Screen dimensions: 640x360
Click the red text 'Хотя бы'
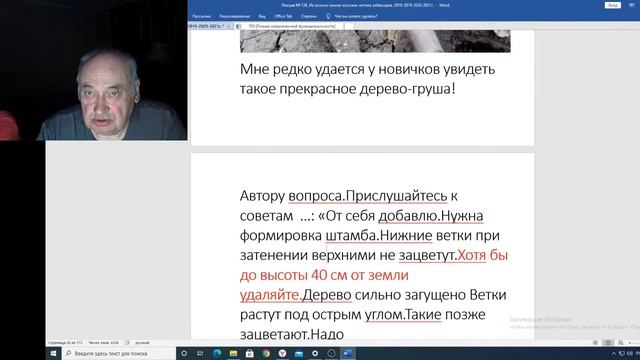click(x=482, y=255)
